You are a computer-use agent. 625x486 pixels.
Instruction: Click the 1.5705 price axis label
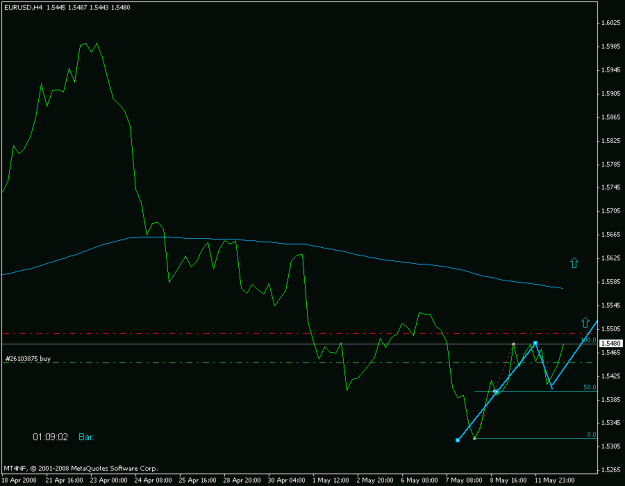click(x=611, y=211)
